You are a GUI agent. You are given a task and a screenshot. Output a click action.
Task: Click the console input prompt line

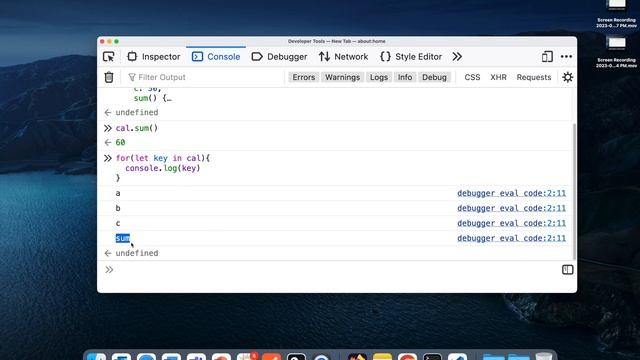pyautogui.click(x=335, y=270)
